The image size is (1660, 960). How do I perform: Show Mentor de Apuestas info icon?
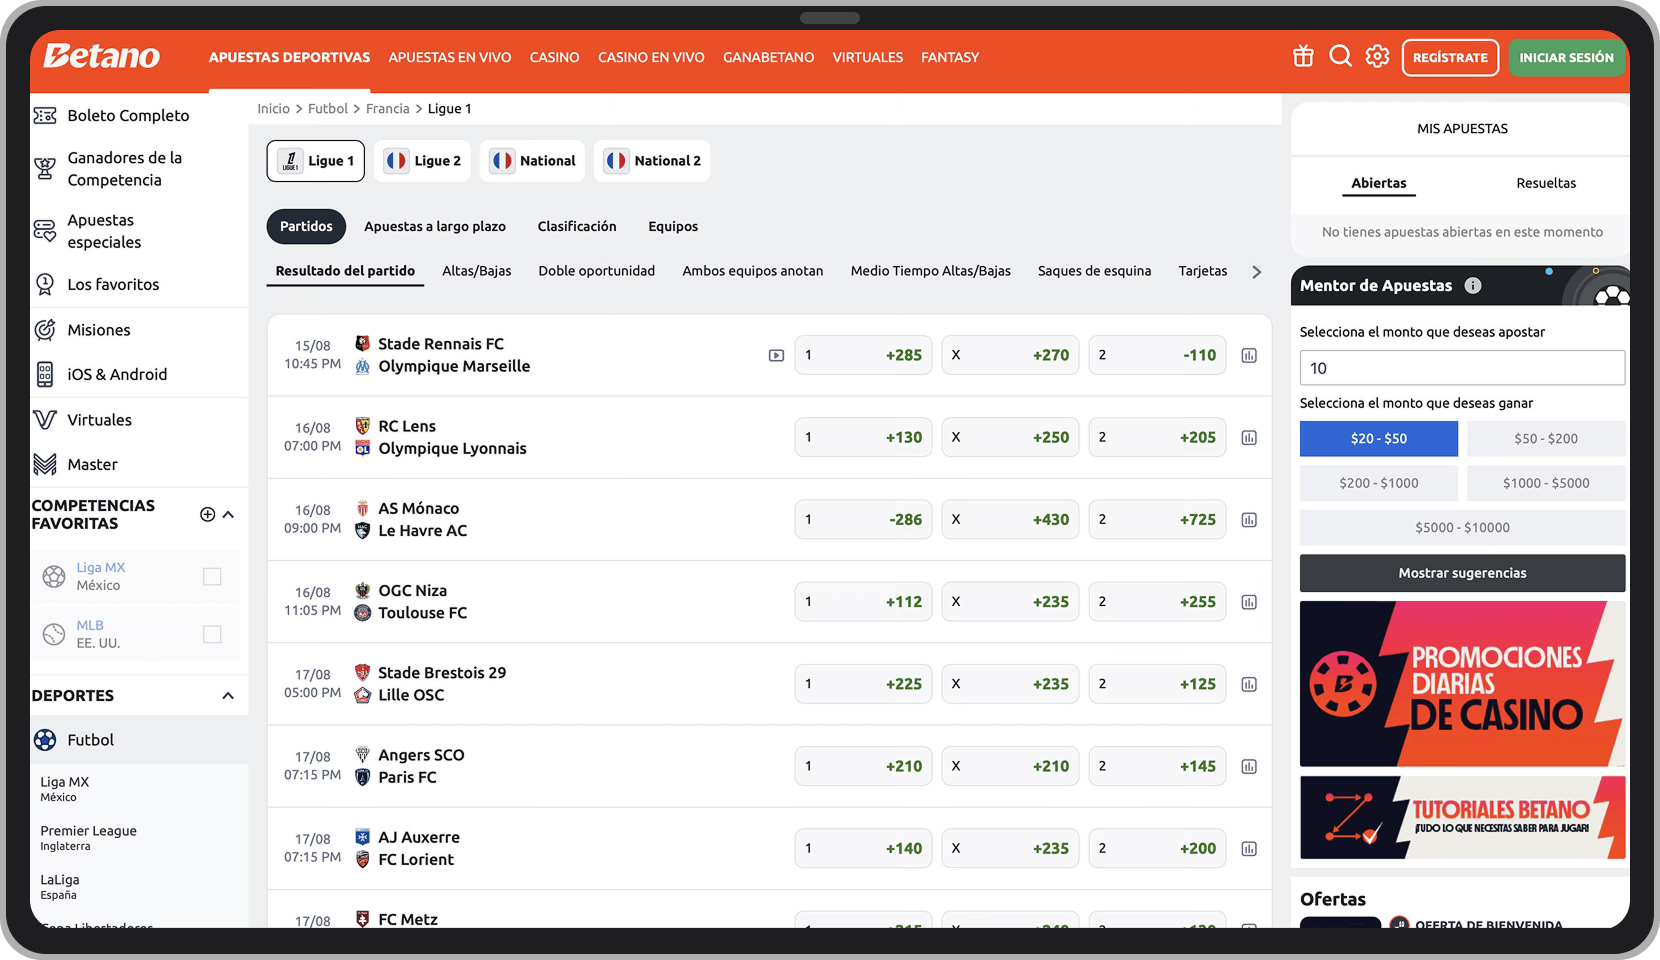pyautogui.click(x=1473, y=286)
